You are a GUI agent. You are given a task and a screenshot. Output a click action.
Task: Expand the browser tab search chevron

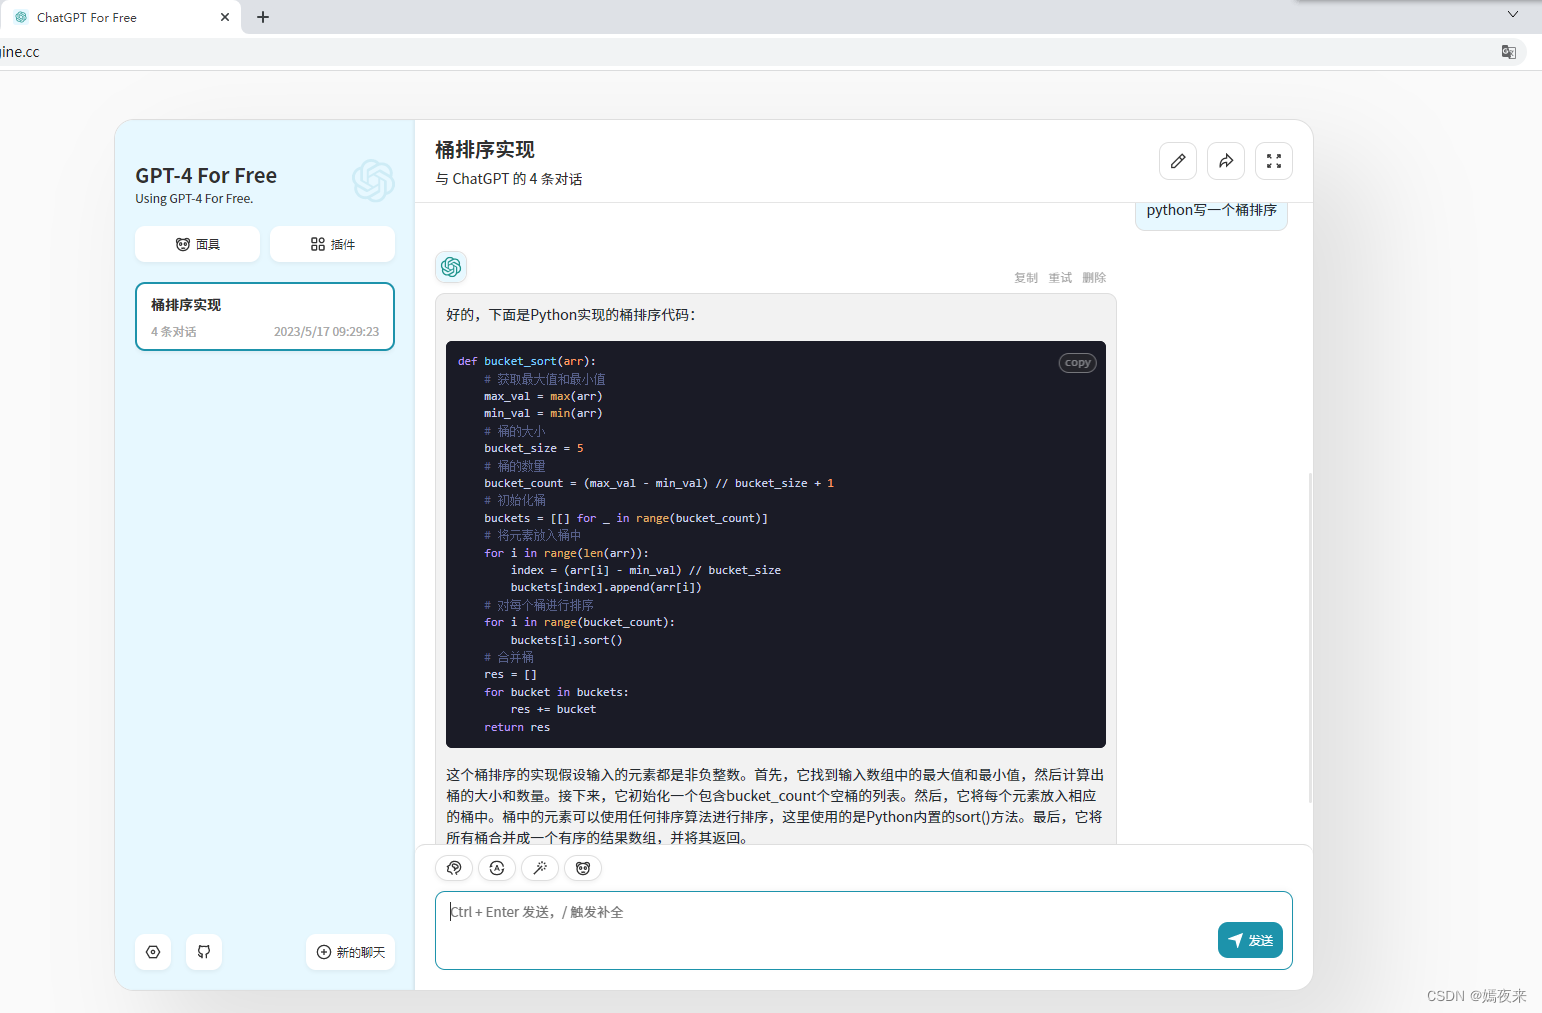tap(1513, 14)
